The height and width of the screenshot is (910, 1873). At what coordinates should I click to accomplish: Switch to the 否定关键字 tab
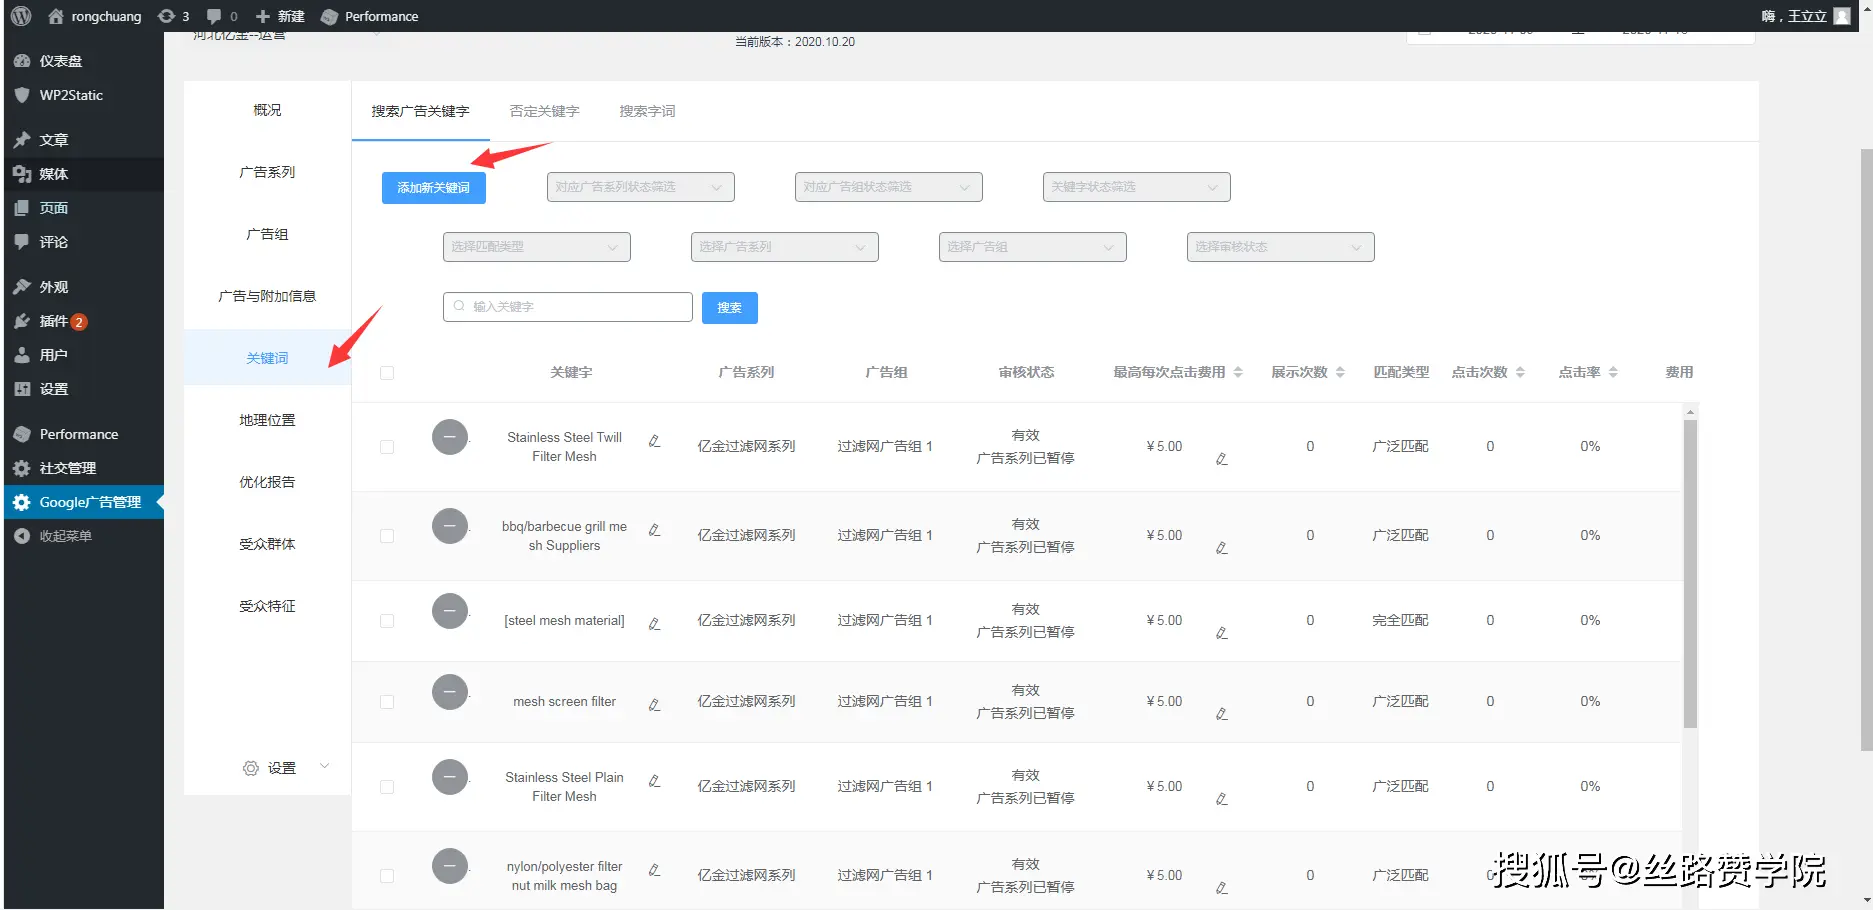[x=544, y=111]
